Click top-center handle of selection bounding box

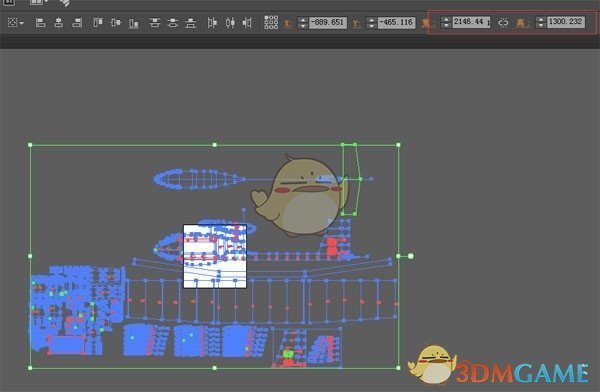click(215, 145)
